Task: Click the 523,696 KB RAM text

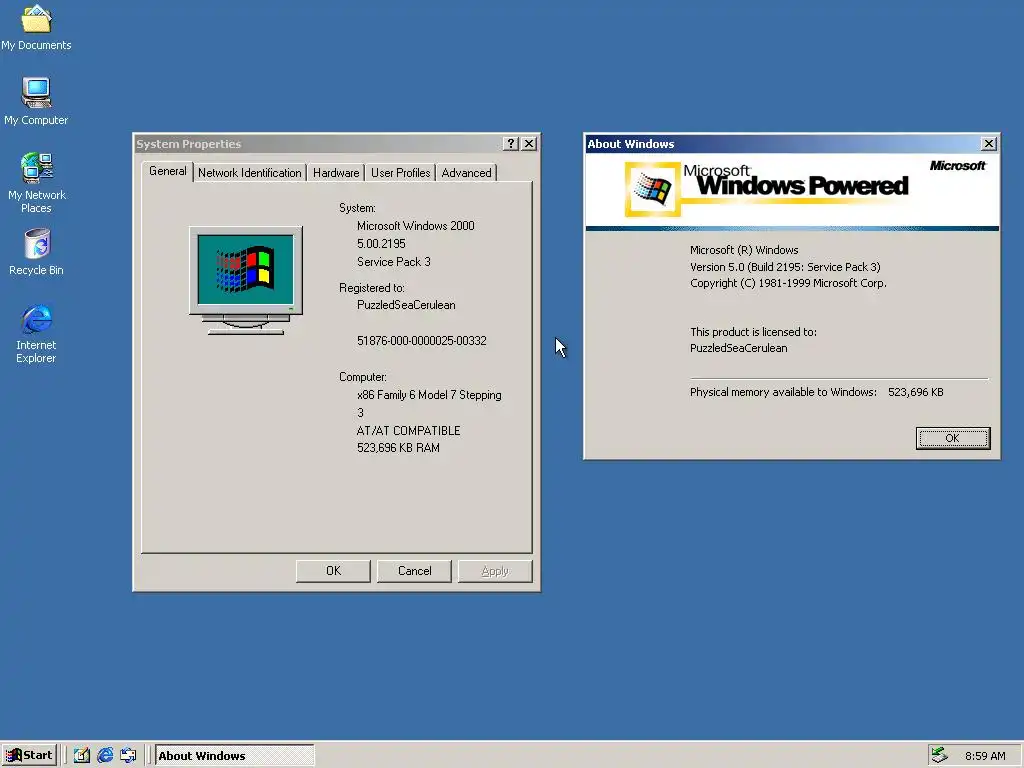Action: point(398,448)
